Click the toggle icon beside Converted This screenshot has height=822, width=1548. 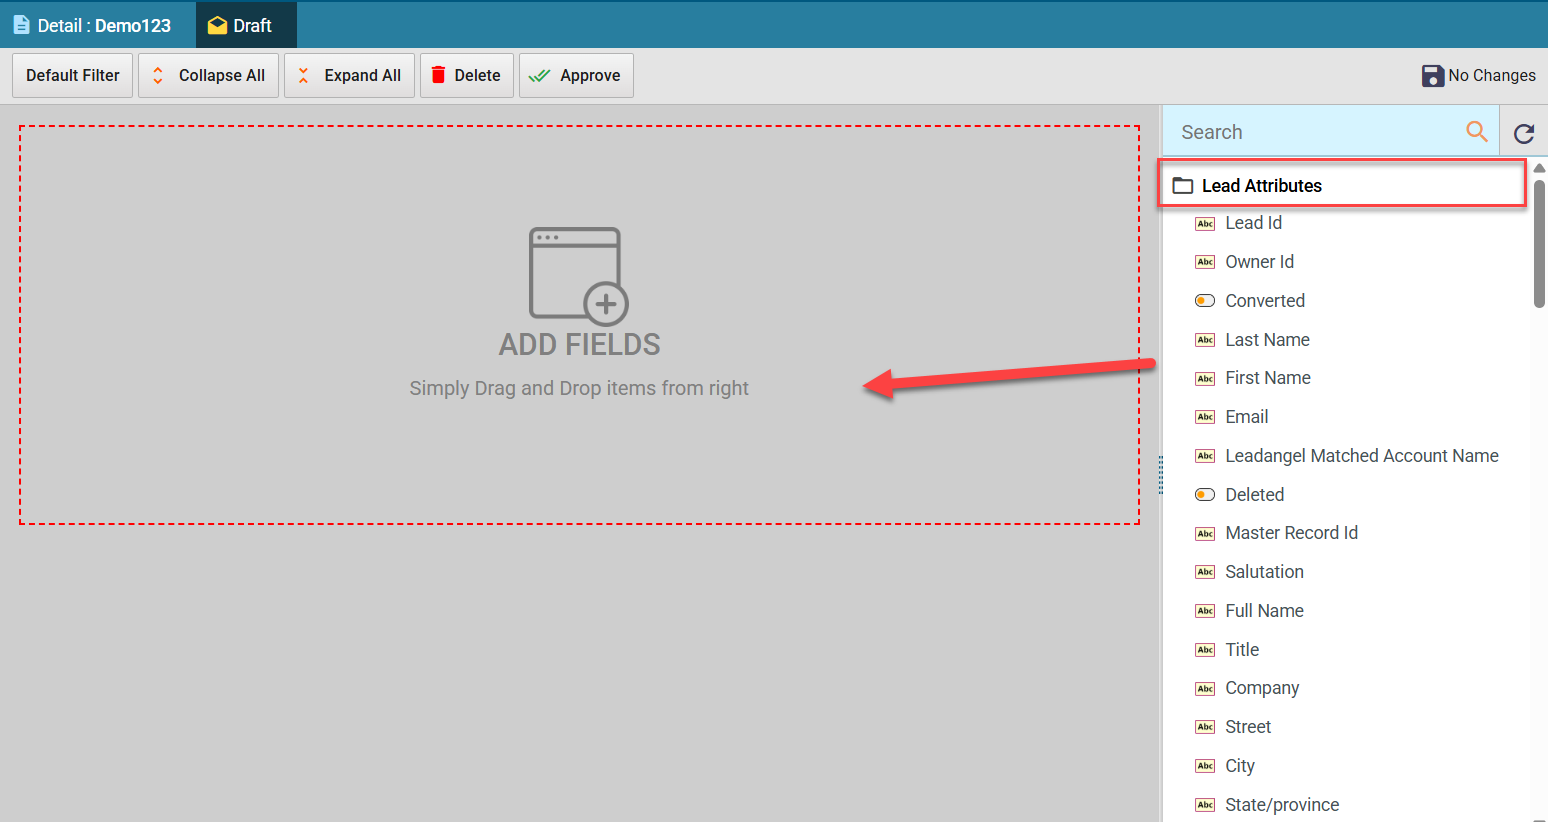pyautogui.click(x=1205, y=301)
